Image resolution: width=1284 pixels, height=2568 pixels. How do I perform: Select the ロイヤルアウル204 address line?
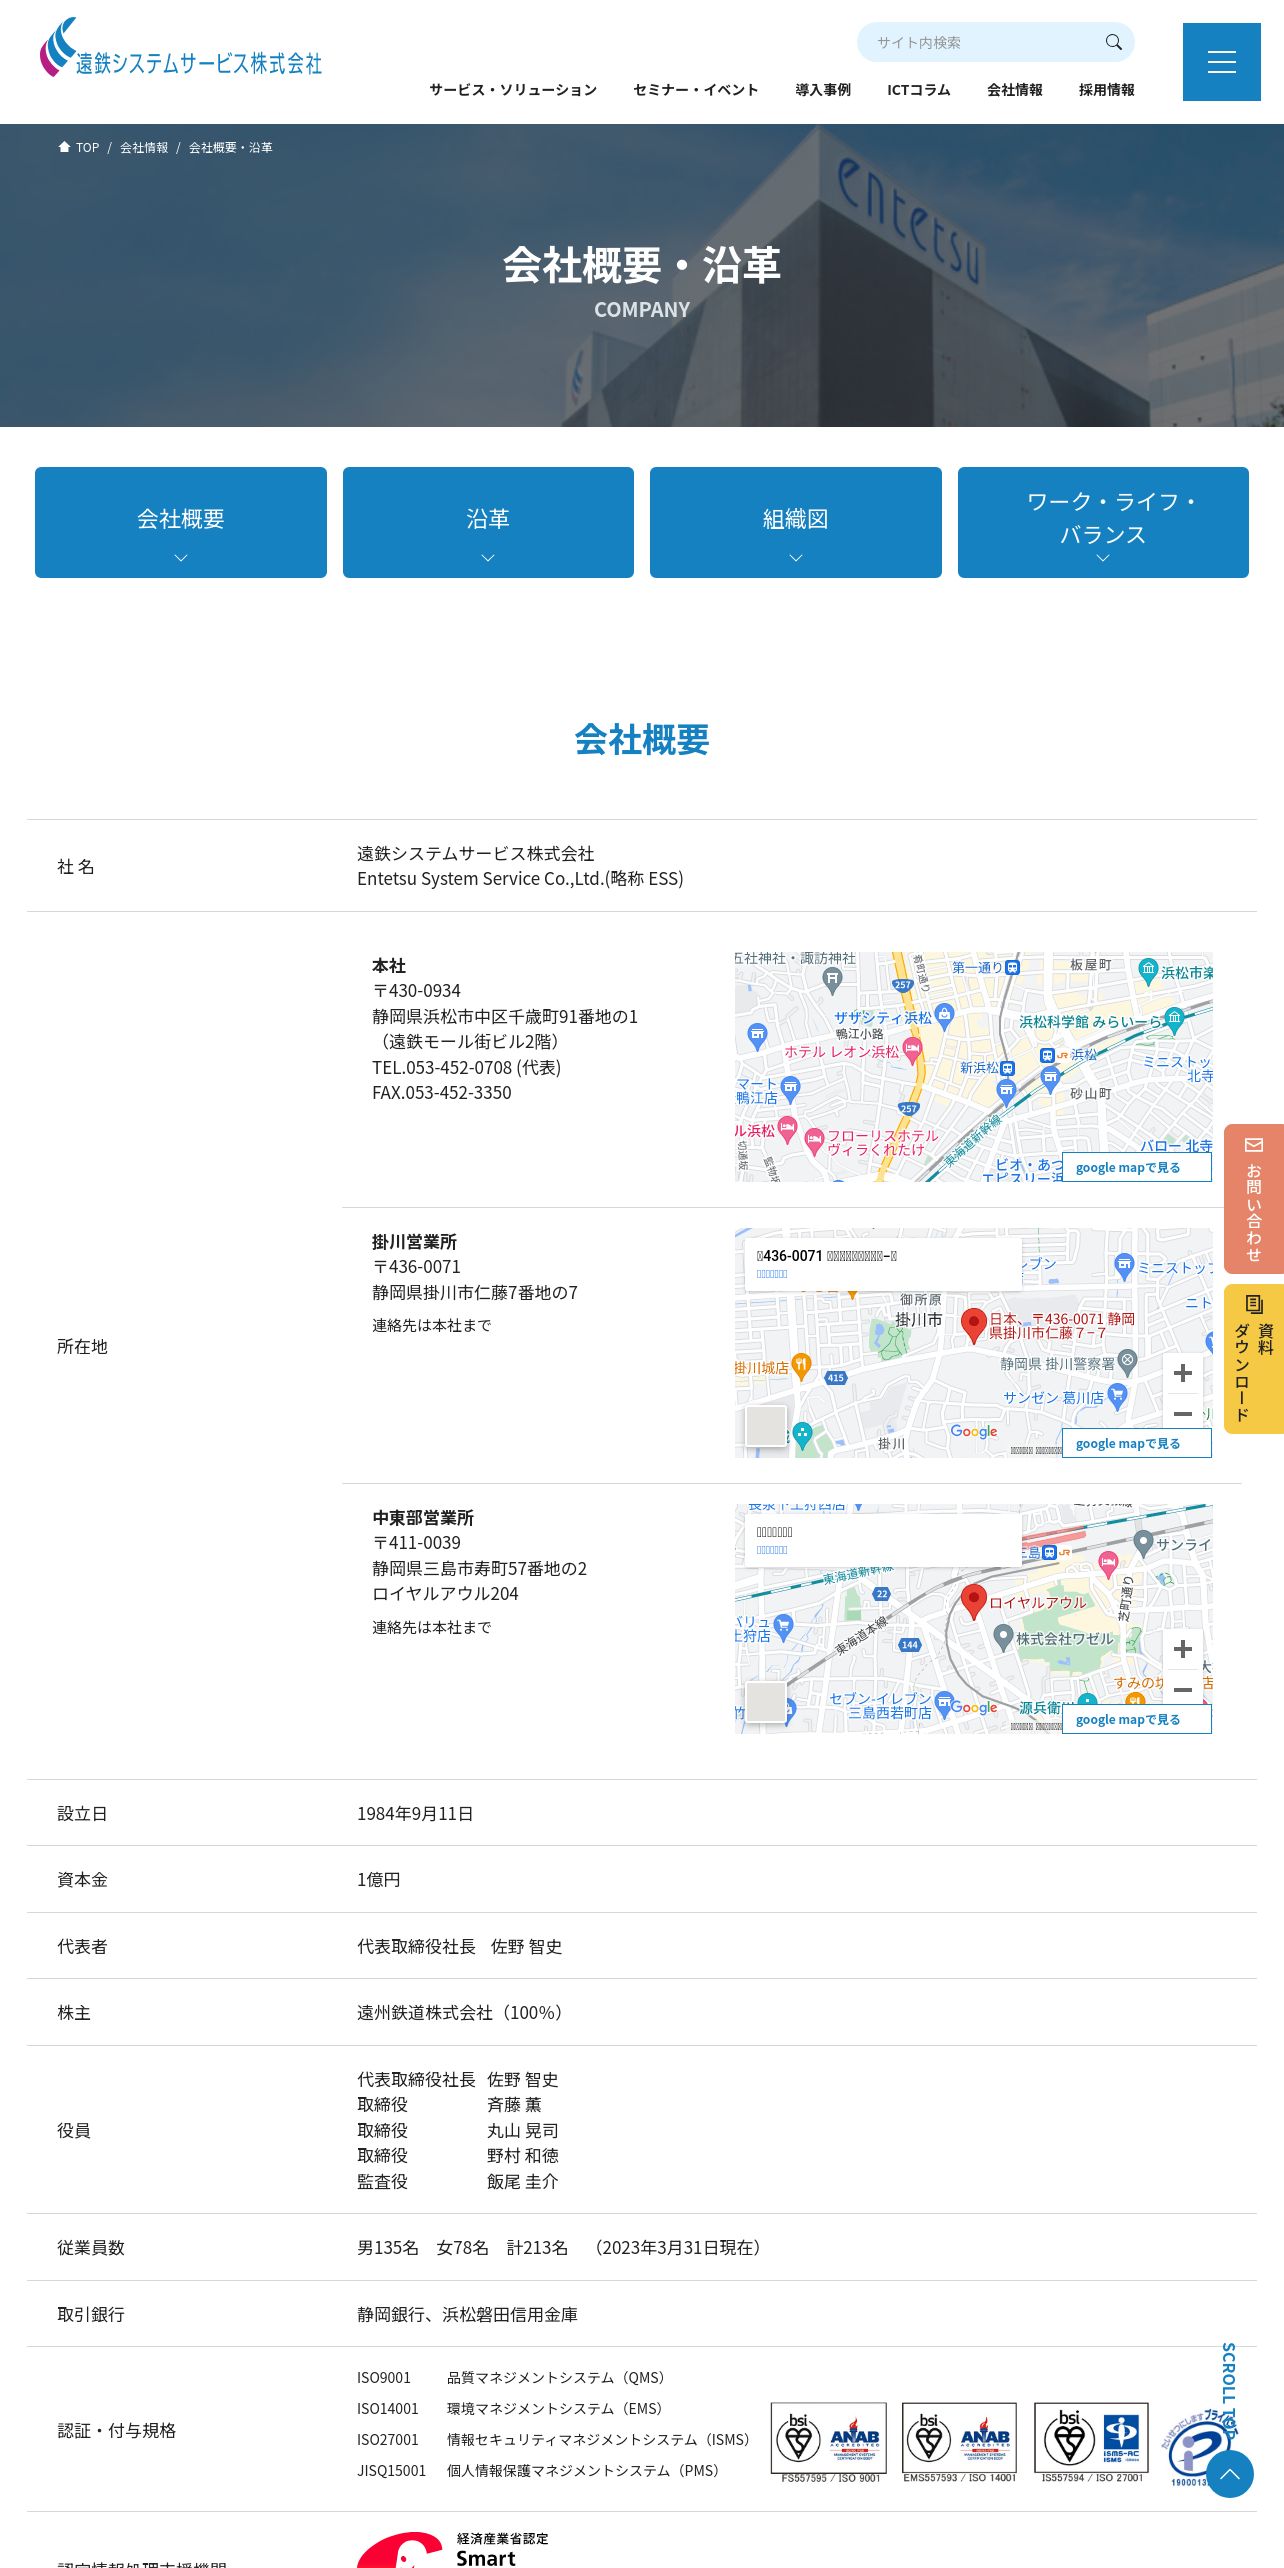[x=445, y=1594]
